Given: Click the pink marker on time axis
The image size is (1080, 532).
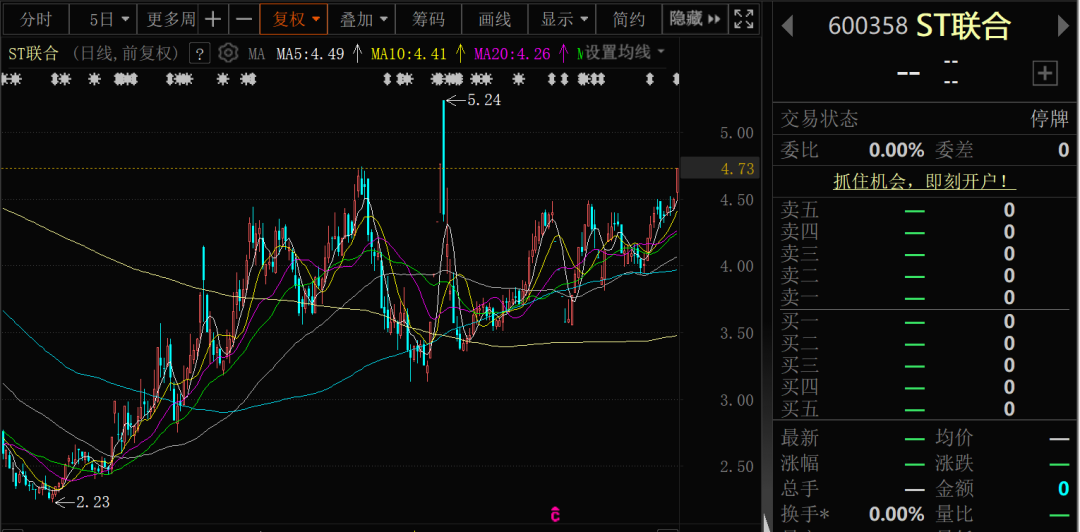Looking at the screenshot, I should pyautogui.click(x=553, y=515).
